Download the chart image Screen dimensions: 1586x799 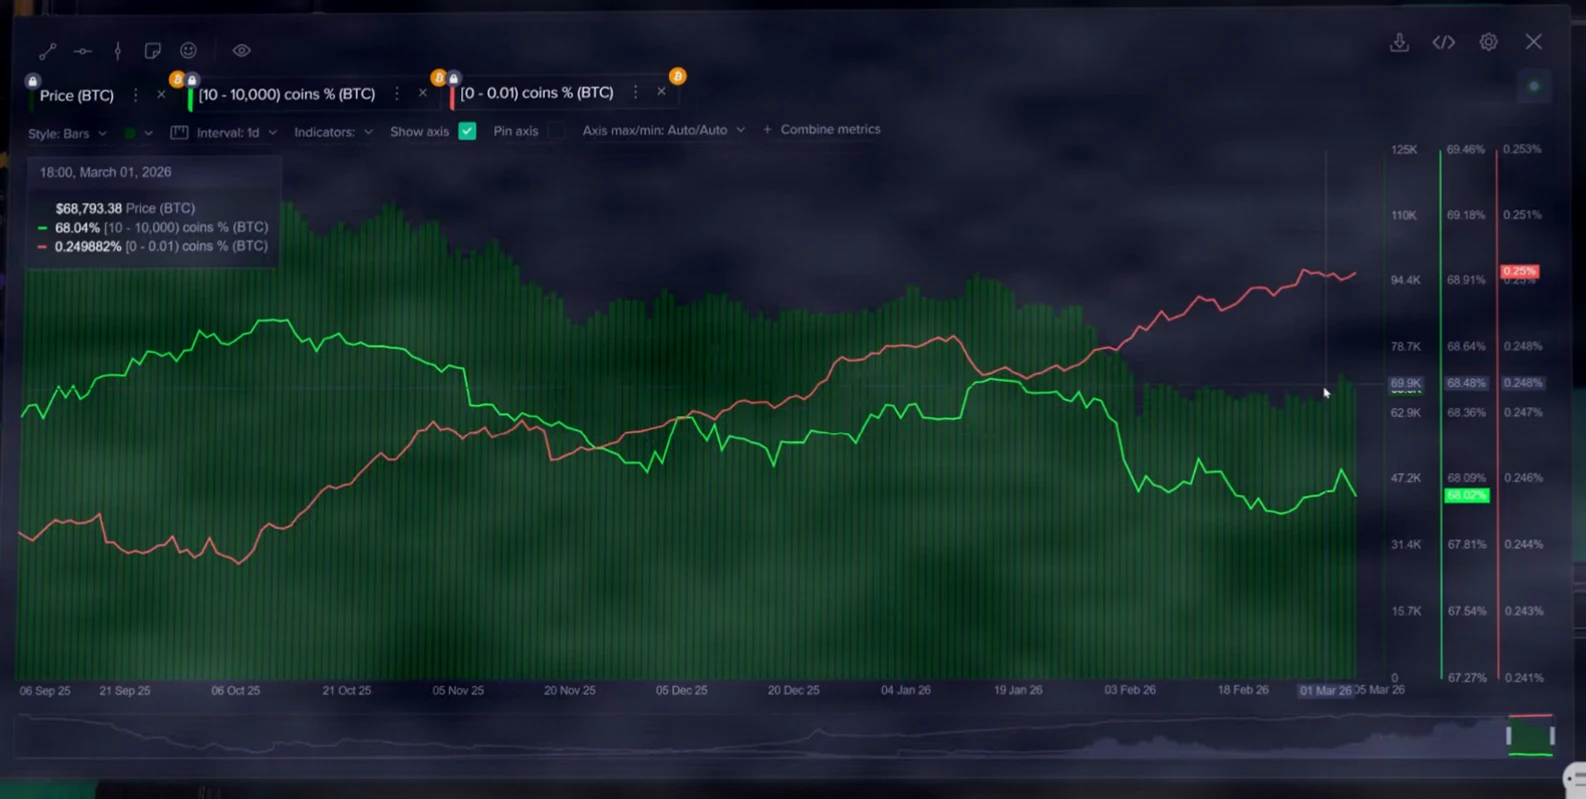1399,42
